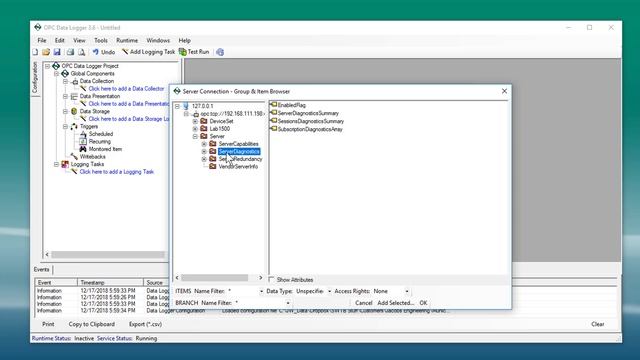Click Add Logging Task in toolbar
This screenshot has width=640, height=360.
(x=148, y=52)
